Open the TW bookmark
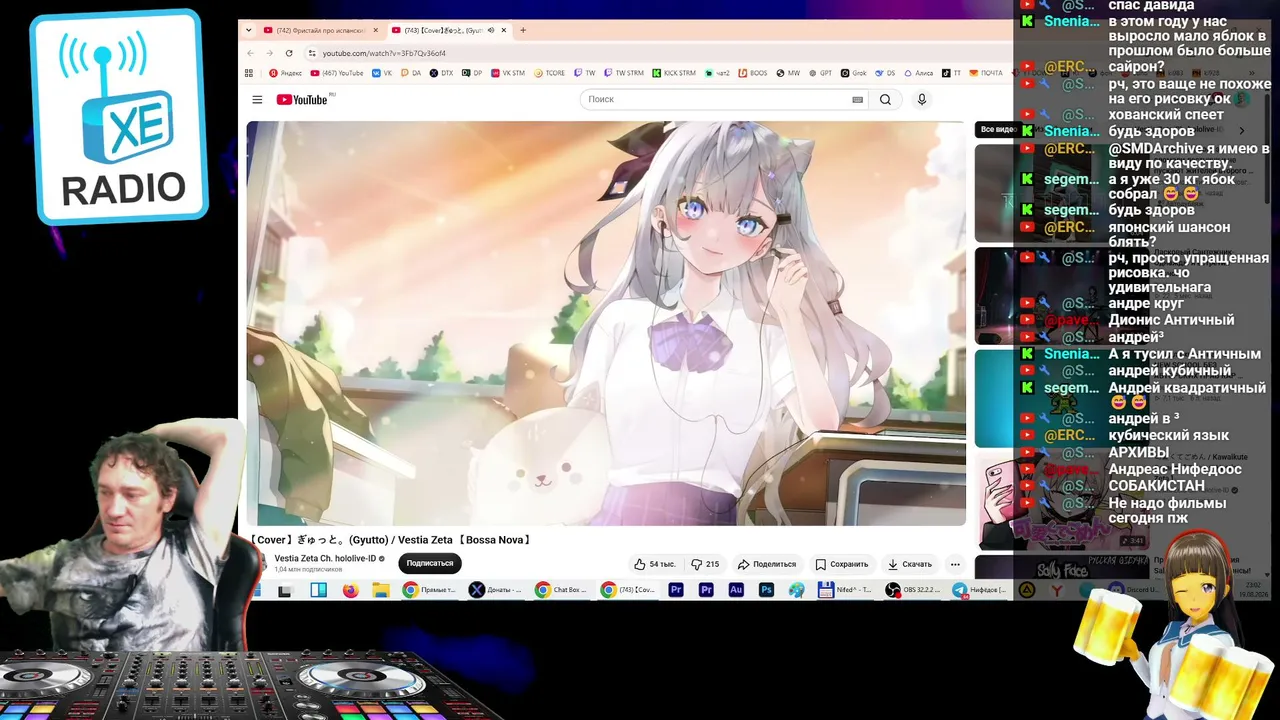Image resolution: width=1280 pixels, height=720 pixels. tap(585, 73)
